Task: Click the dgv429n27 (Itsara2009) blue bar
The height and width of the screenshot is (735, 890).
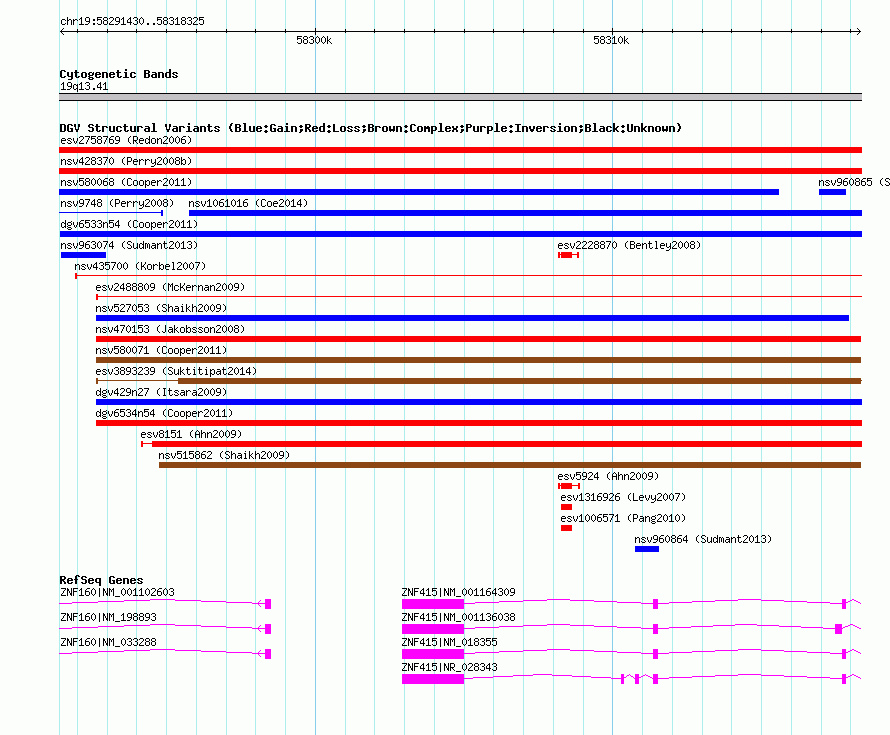Action: [x=479, y=402]
